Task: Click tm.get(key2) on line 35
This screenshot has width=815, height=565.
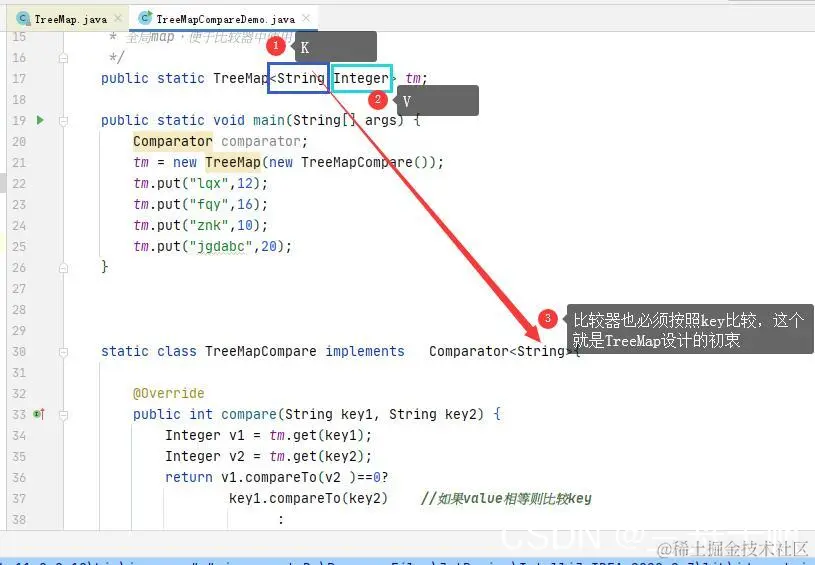Action: click(317, 456)
